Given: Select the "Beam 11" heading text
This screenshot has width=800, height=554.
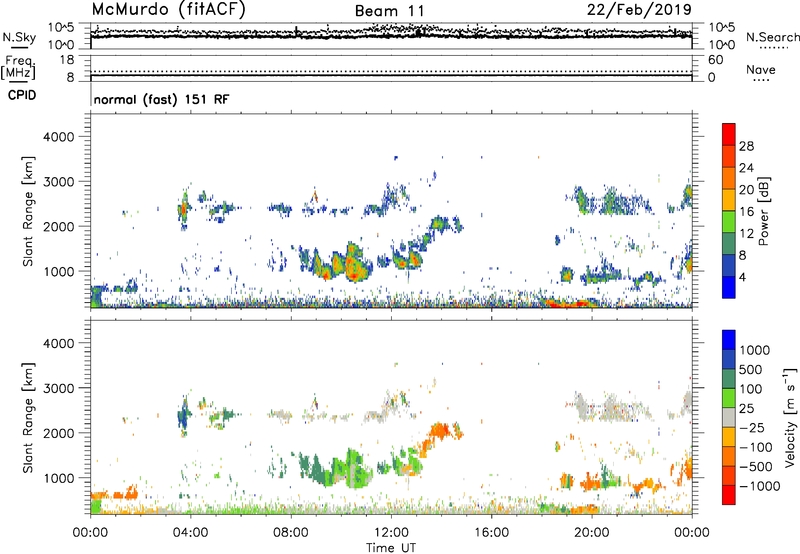Looking at the screenshot, I should (390, 11).
